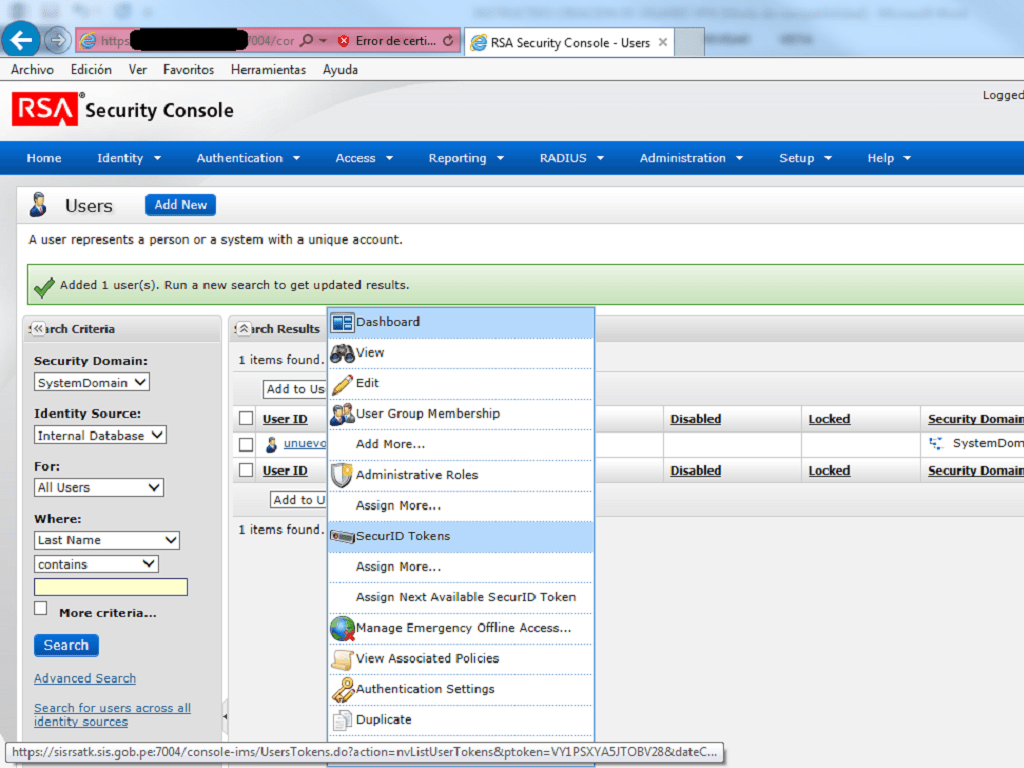1024x768 pixels.
Task: Select the checkbox beside the unuevo user row
Action: pos(246,444)
